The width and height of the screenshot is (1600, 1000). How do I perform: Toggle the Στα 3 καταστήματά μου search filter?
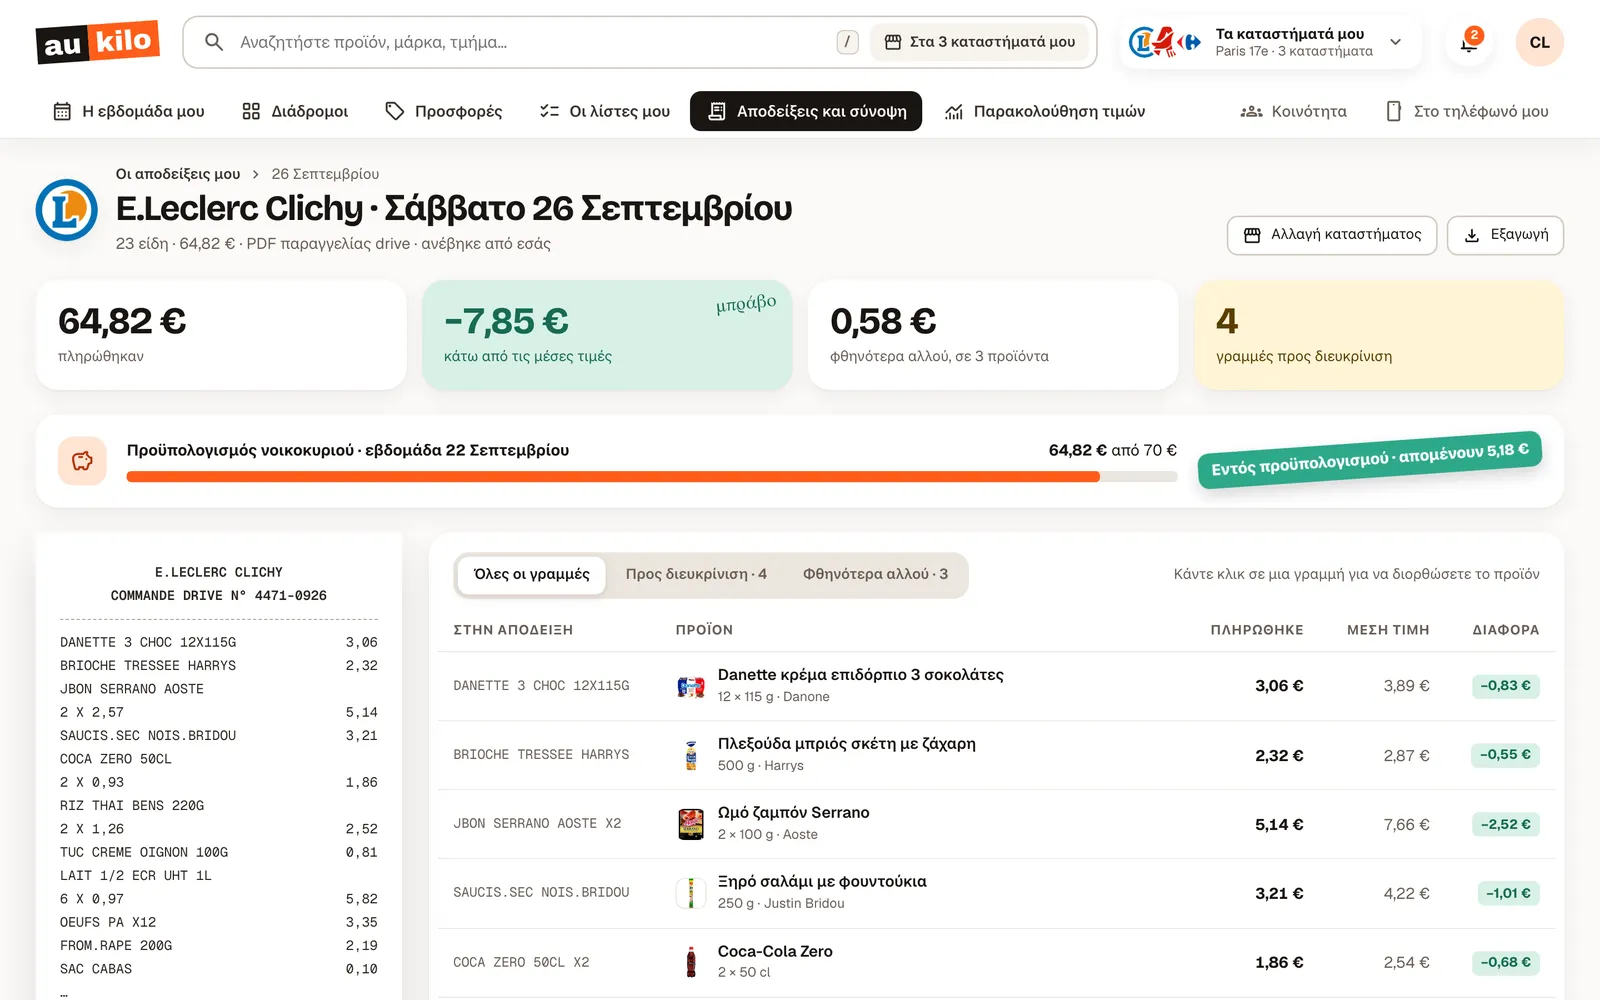(980, 42)
